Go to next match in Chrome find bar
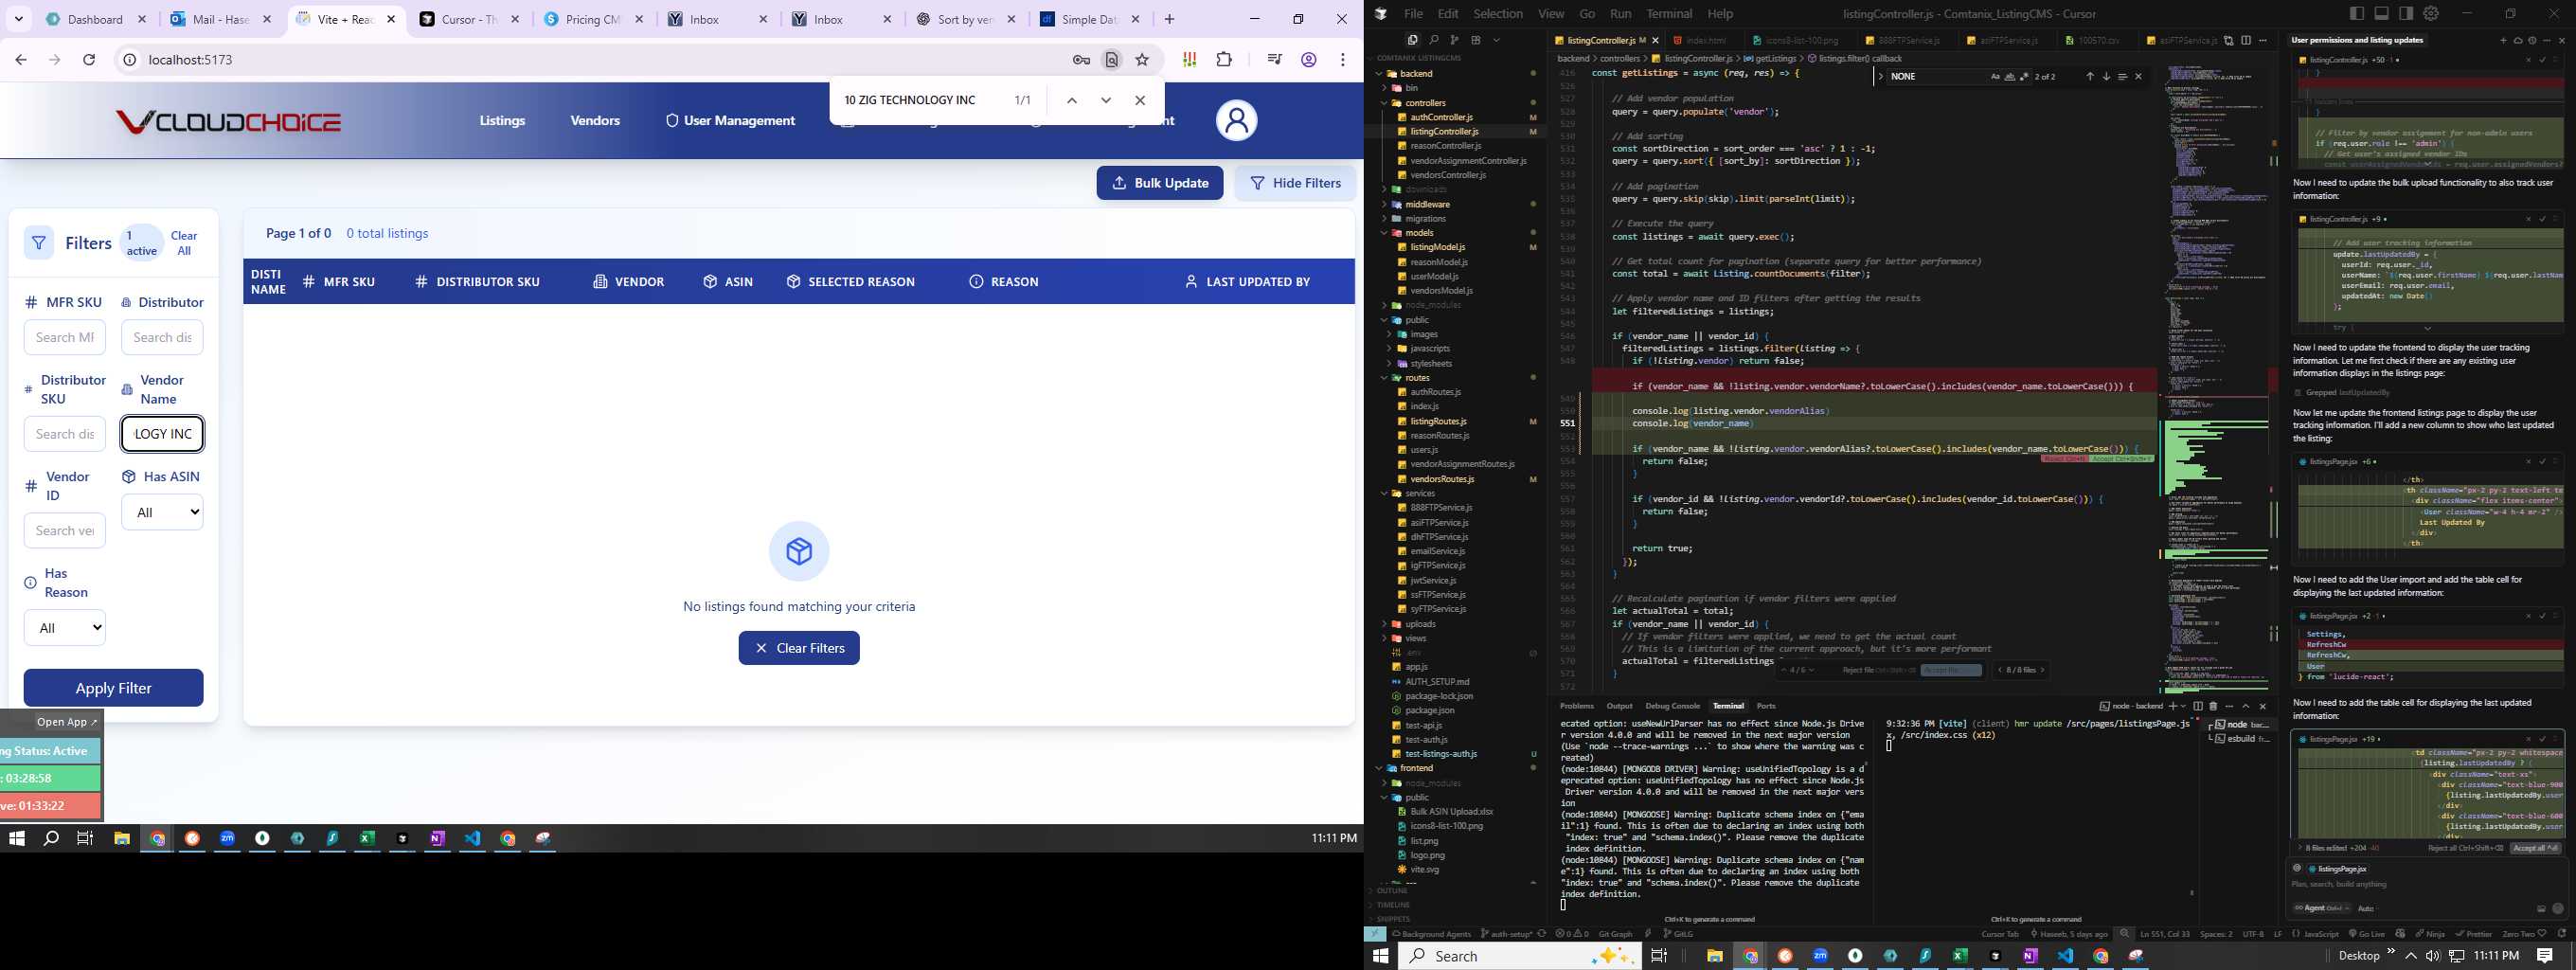The height and width of the screenshot is (970, 2576). coord(1106,100)
